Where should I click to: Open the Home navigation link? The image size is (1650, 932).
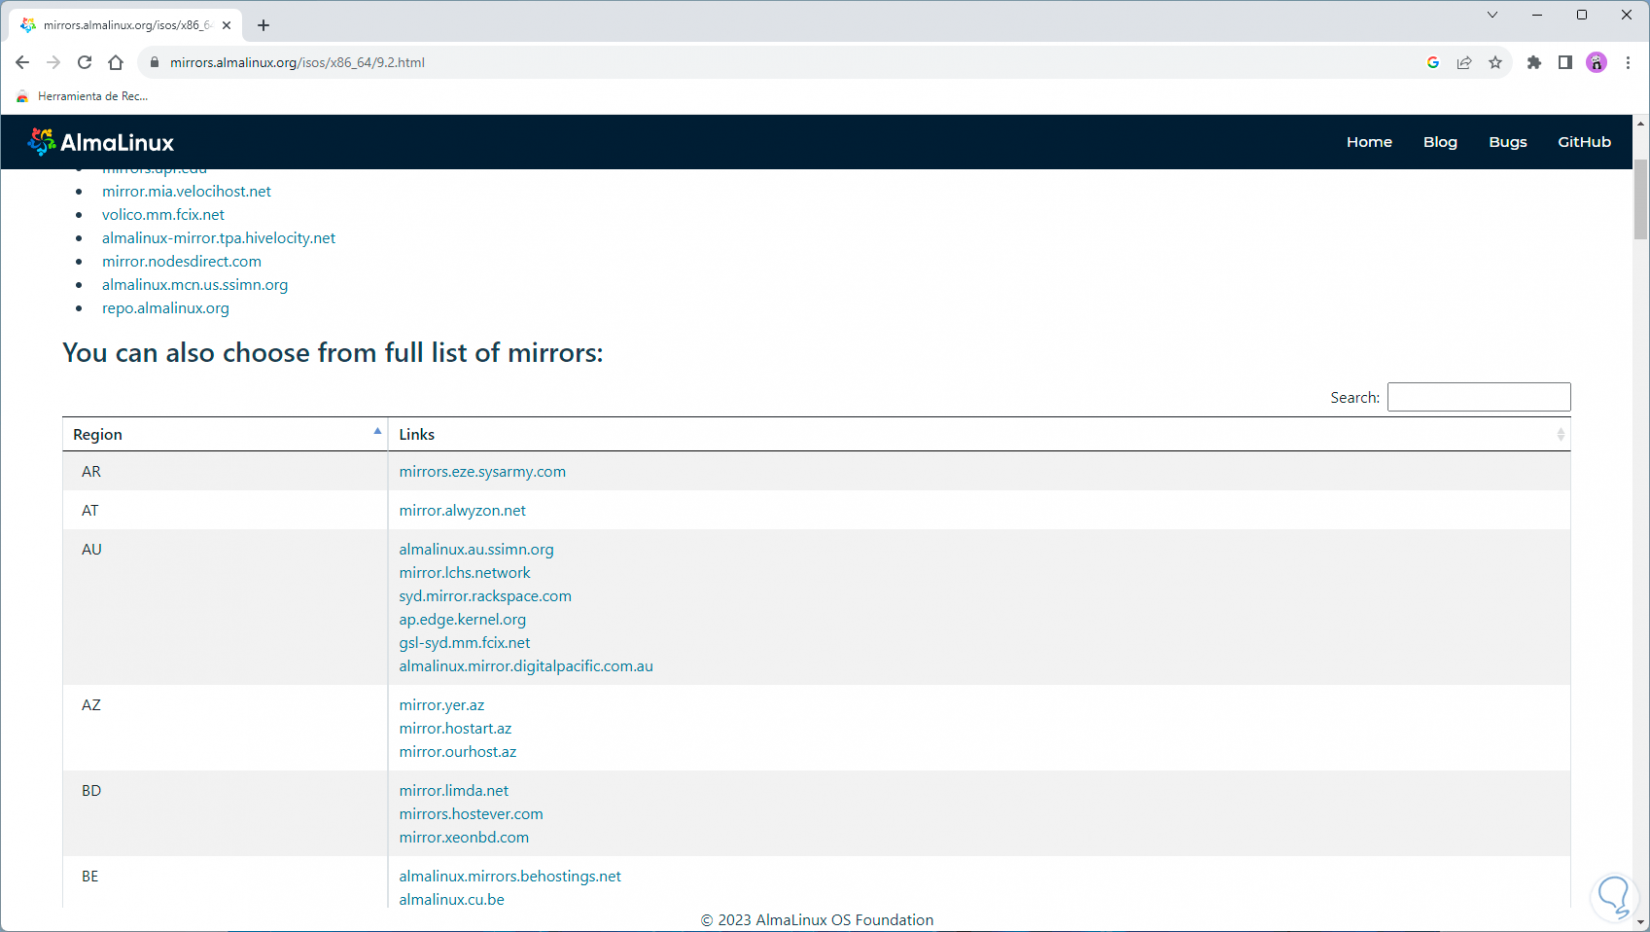(x=1369, y=142)
